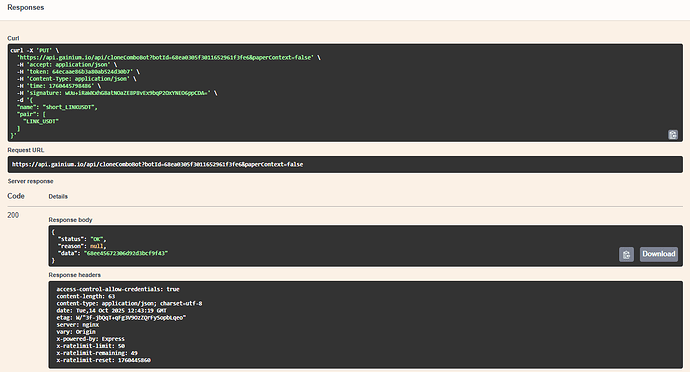Click the x-ratelimit-limit: 50 header

(x=90, y=346)
